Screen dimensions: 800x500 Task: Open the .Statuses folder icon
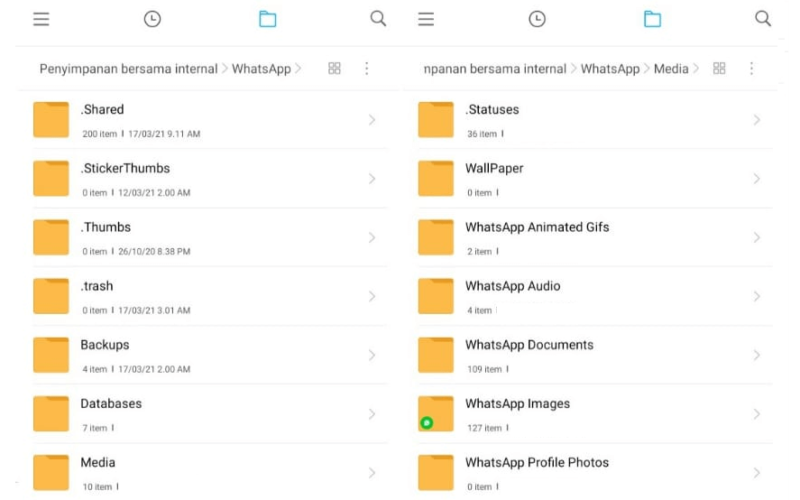tap(436, 120)
